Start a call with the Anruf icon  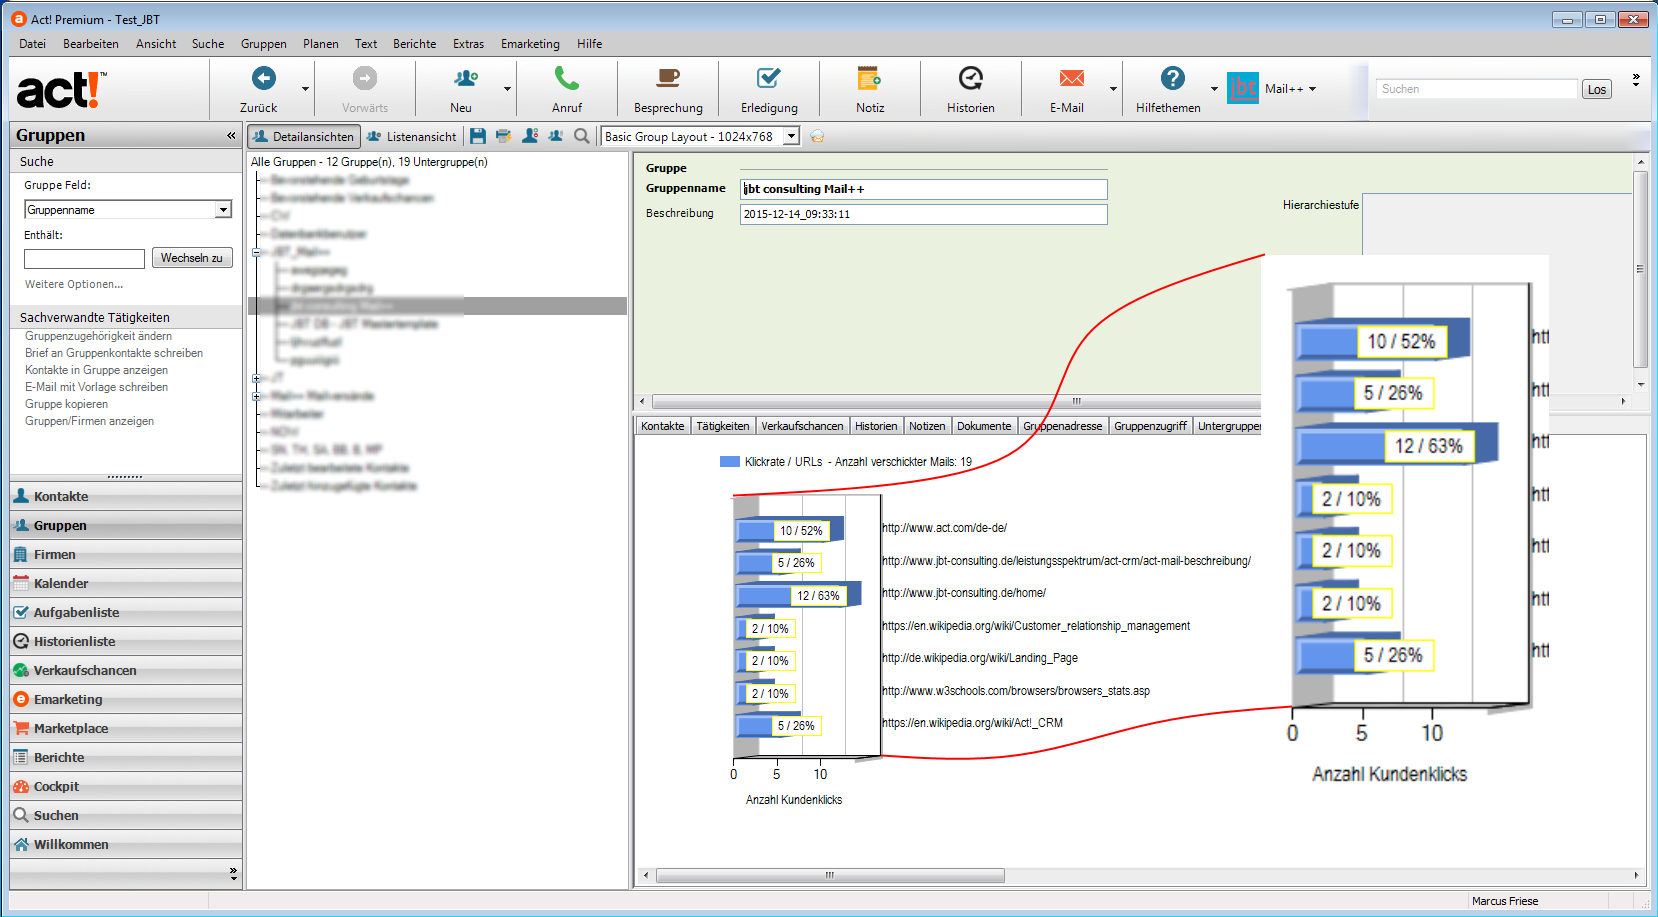coord(567,78)
